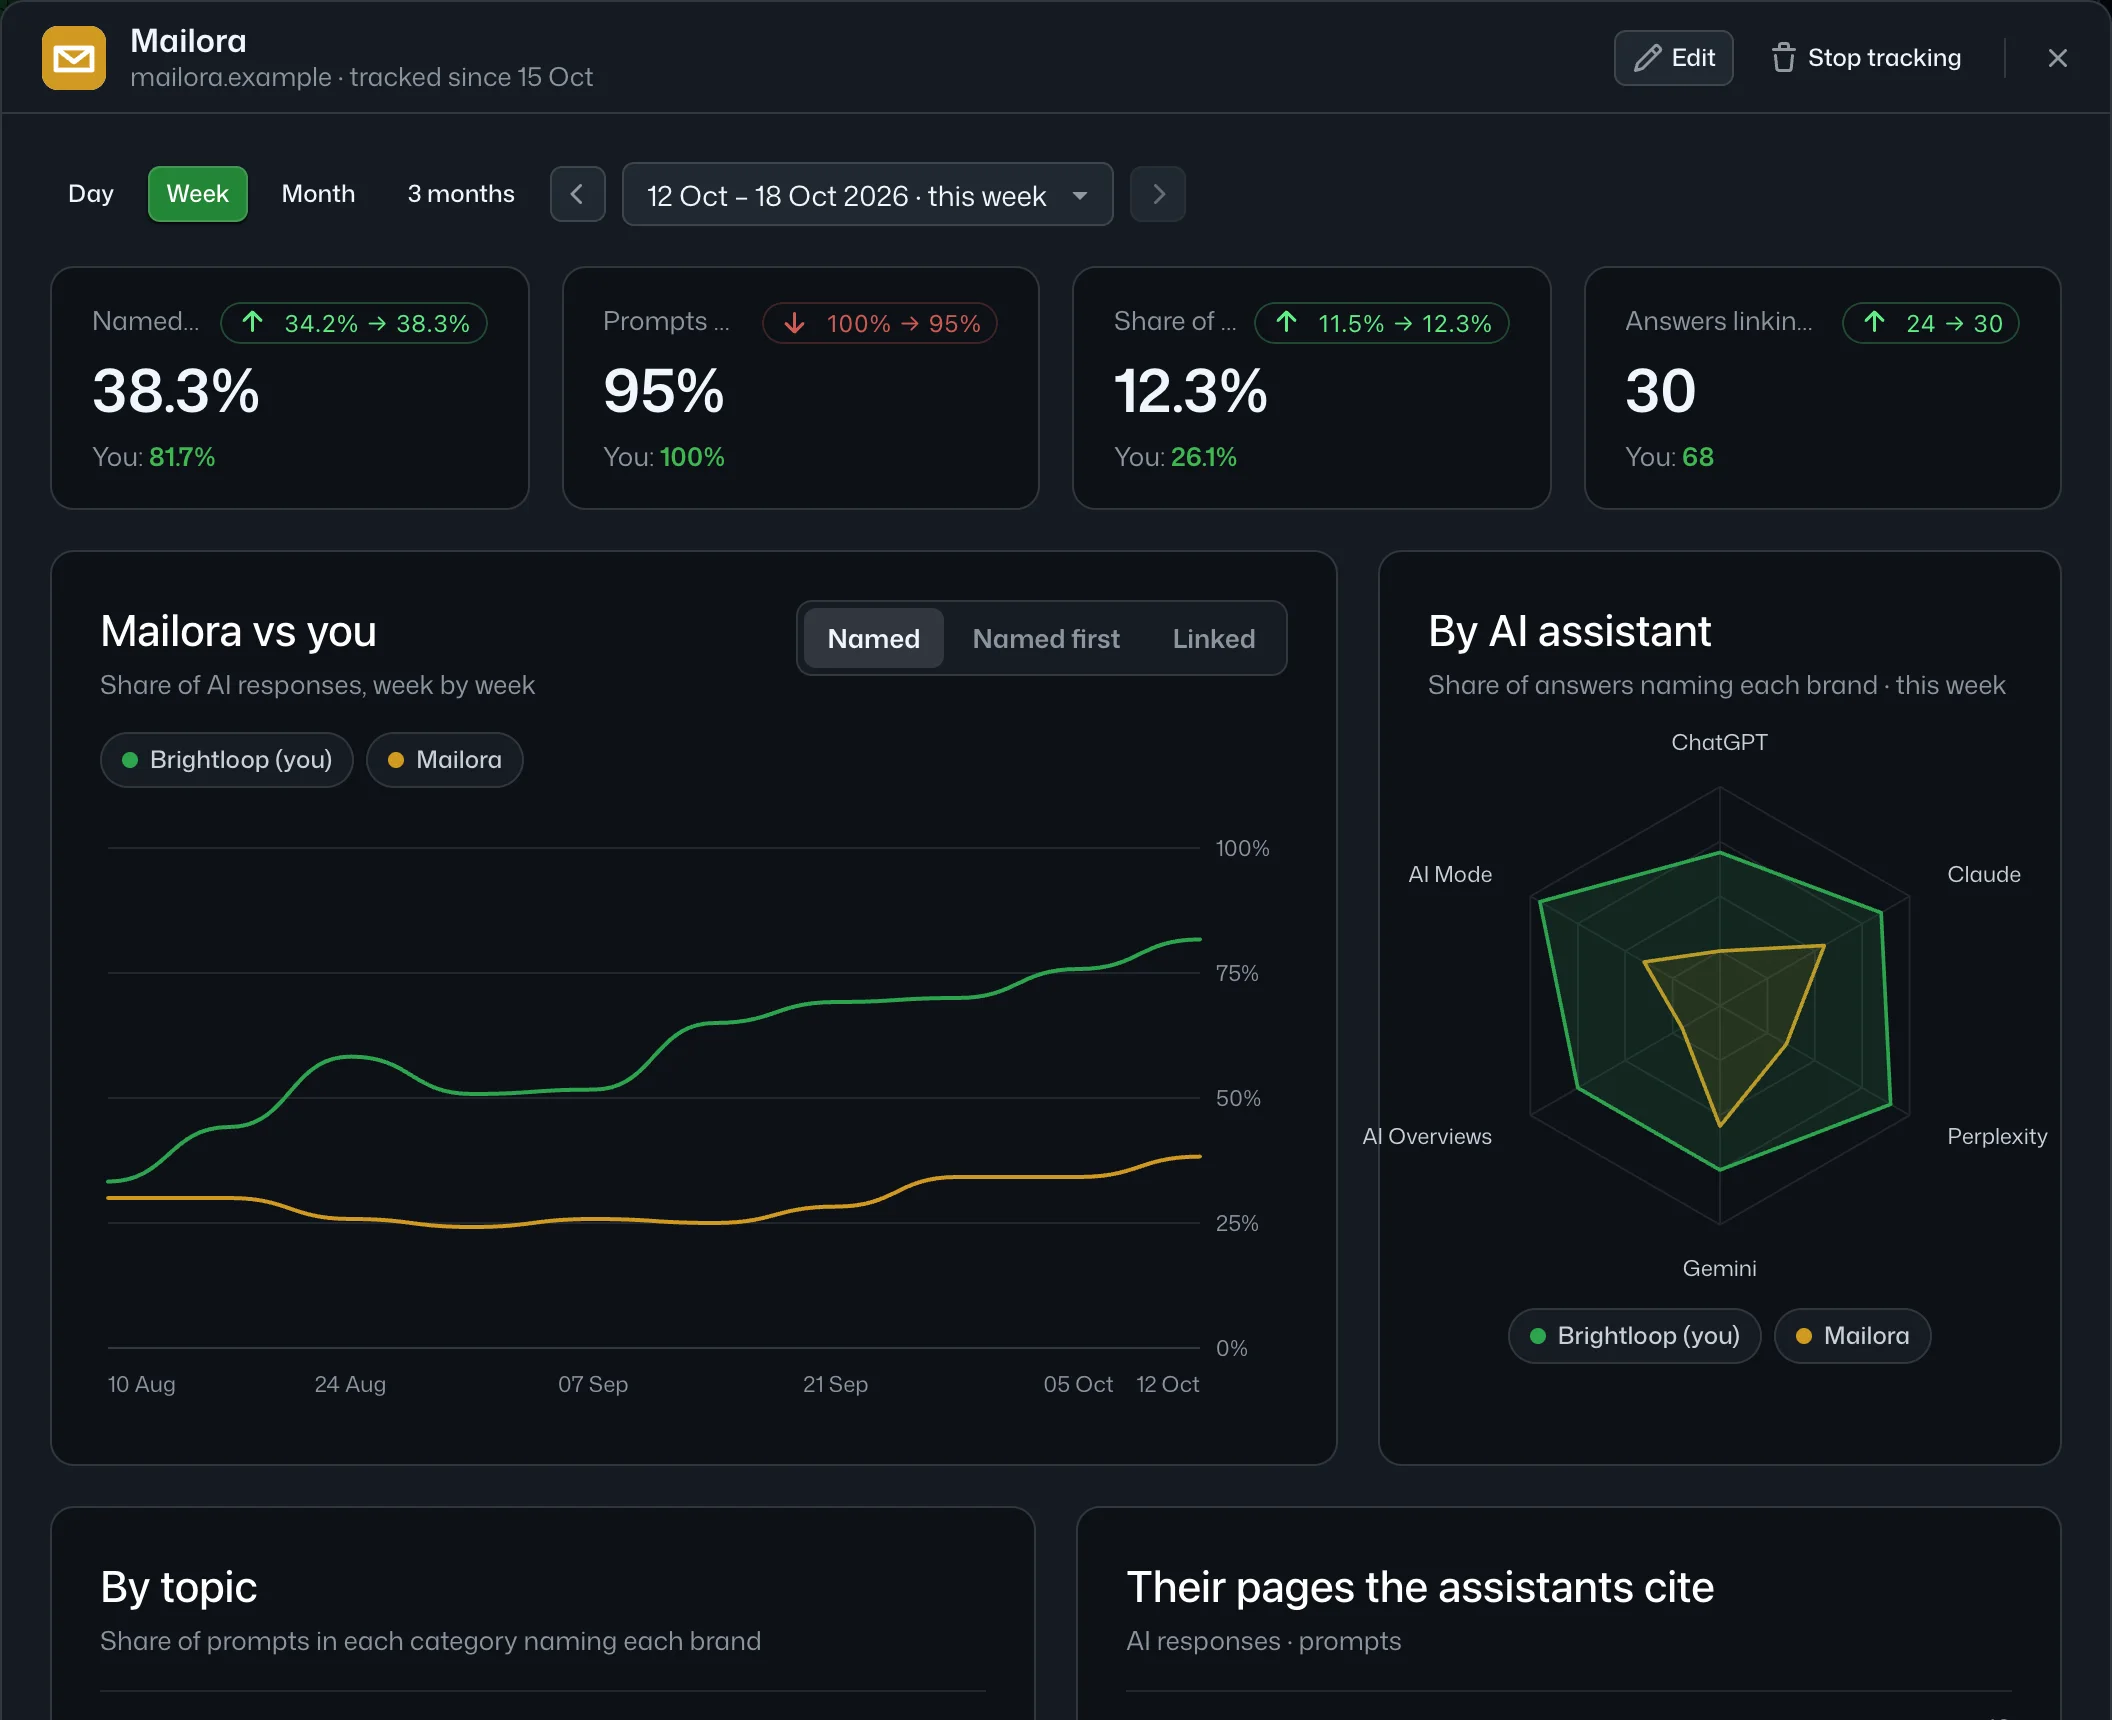This screenshot has height=1720, width=2112.
Task: Switch chart to Linked metric
Action: click(x=1213, y=639)
